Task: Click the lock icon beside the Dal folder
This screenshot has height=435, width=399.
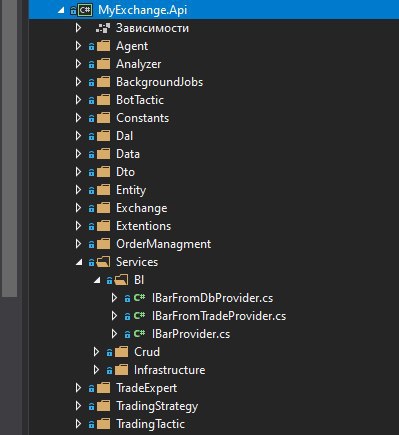Action: pos(91,137)
